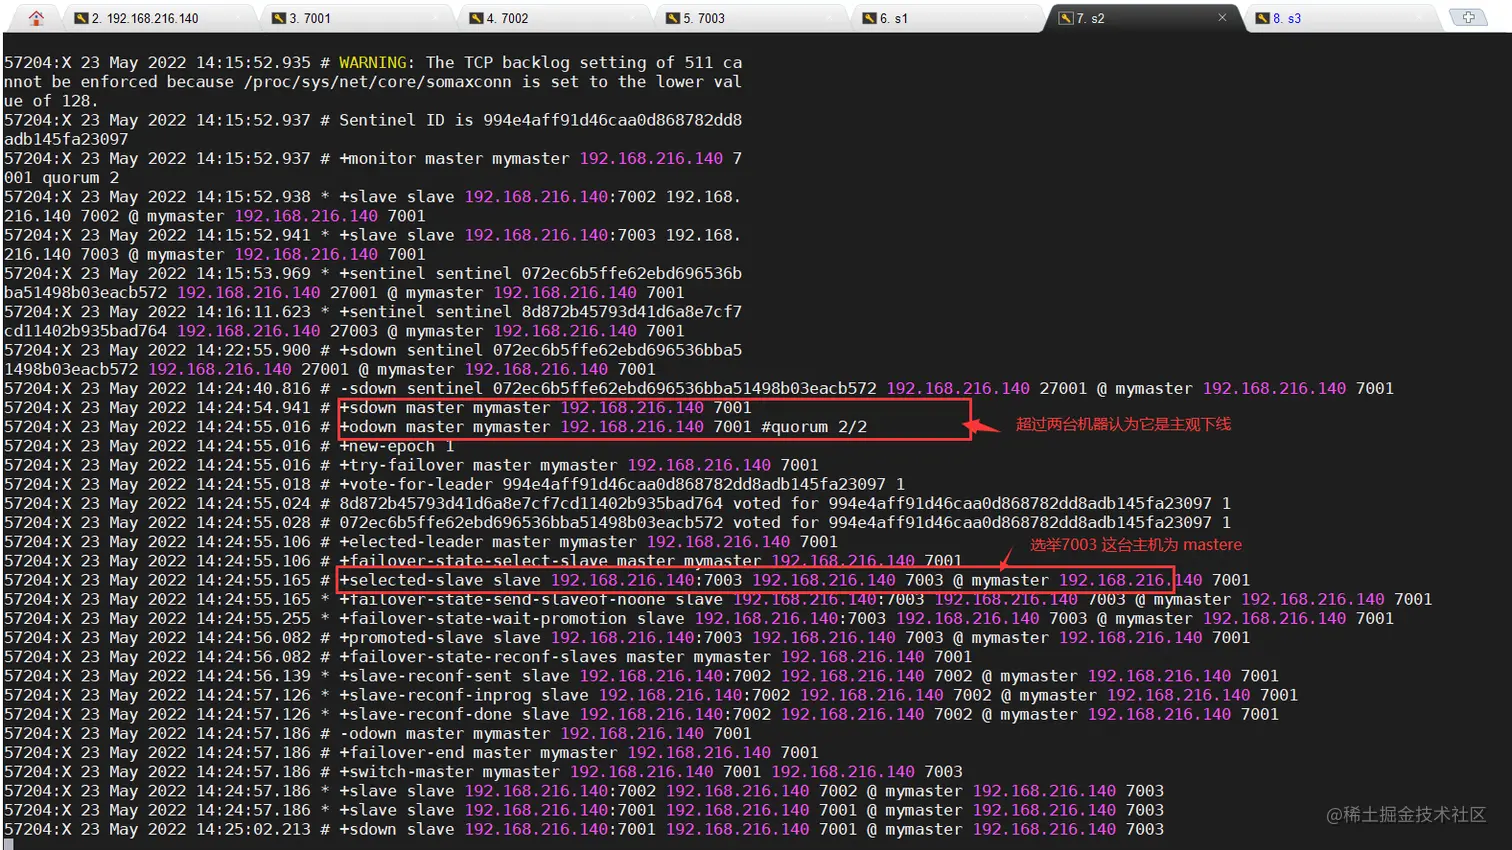Click the "#quorum 2/2" text

(814, 427)
